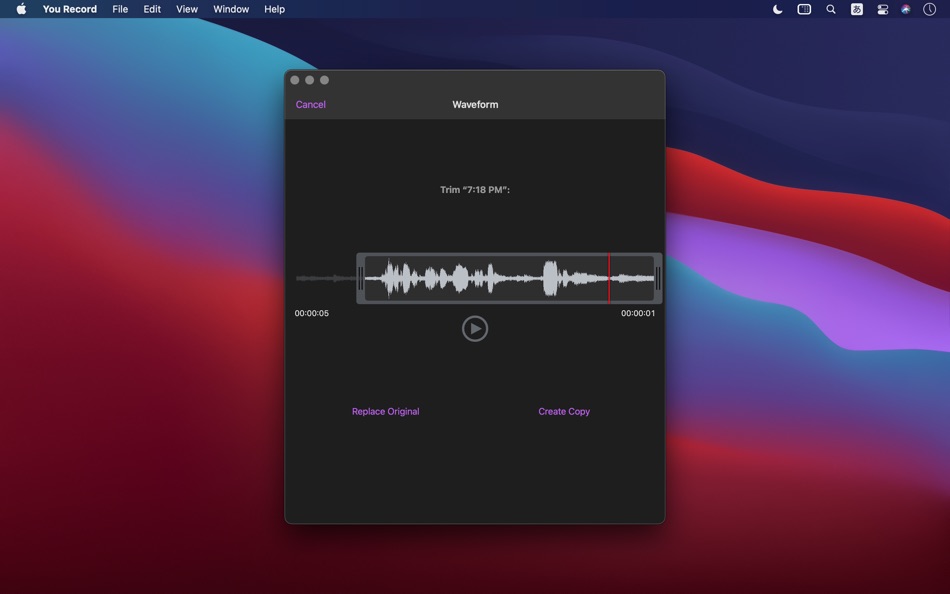Cancel the trim operation
Image resolution: width=950 pixels, height=594 pixels.
(x=310, y=104)
